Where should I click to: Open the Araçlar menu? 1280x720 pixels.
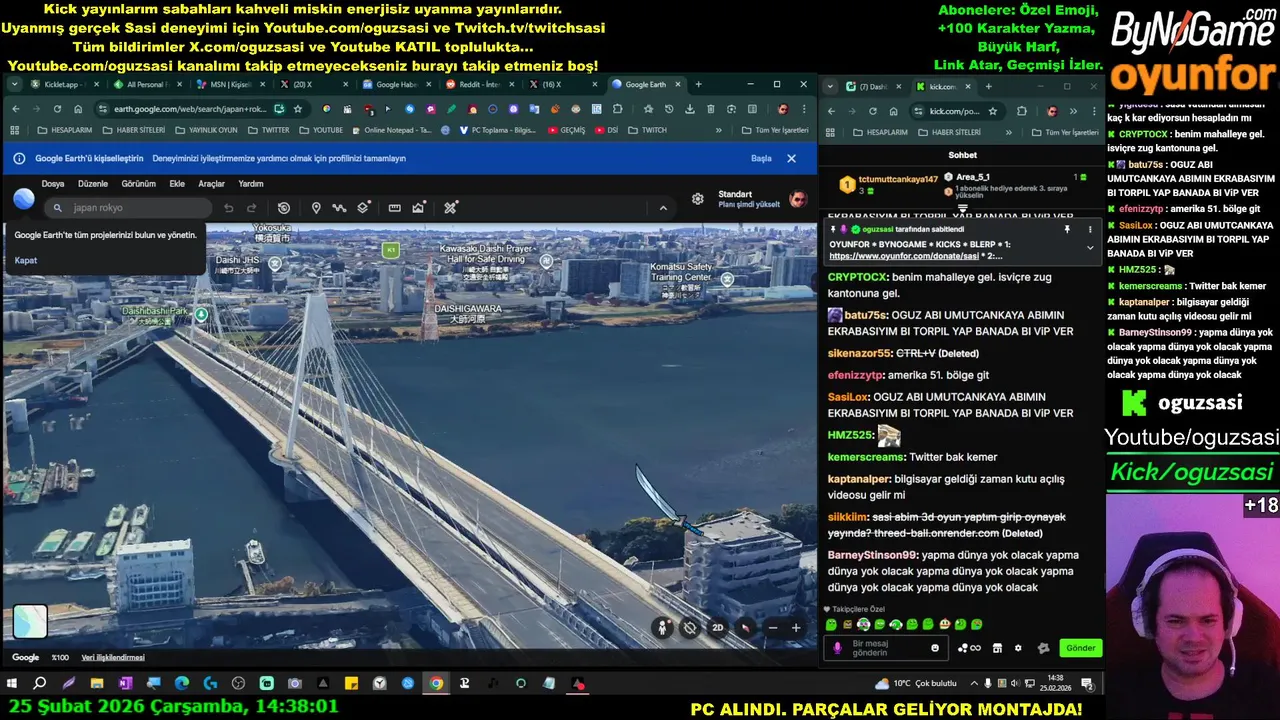211,184
